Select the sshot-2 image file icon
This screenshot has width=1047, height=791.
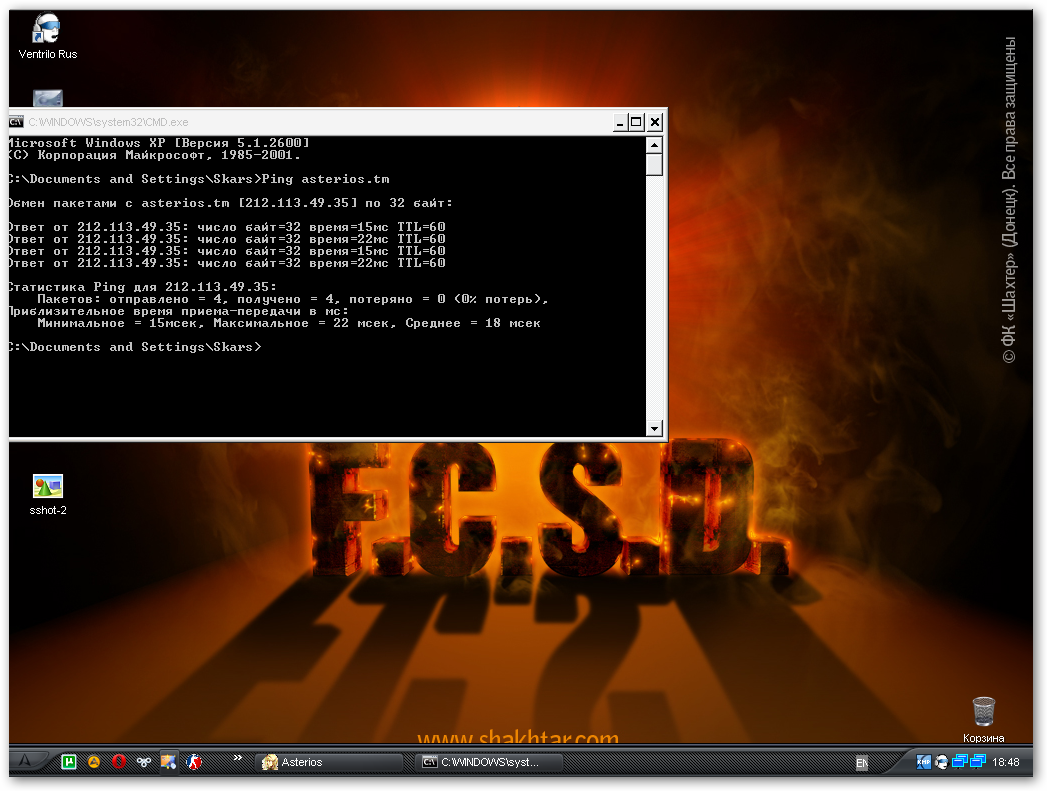click(x=47, y=495)
